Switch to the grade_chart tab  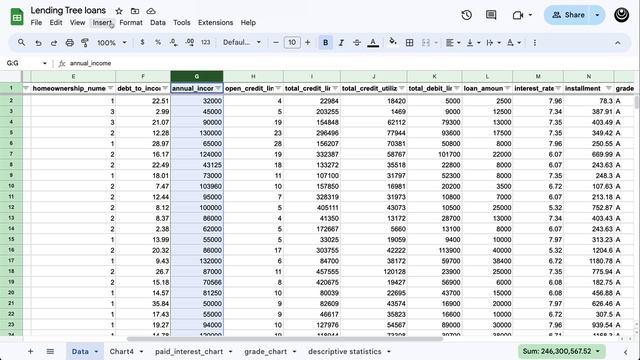click(x=266, y=351)
